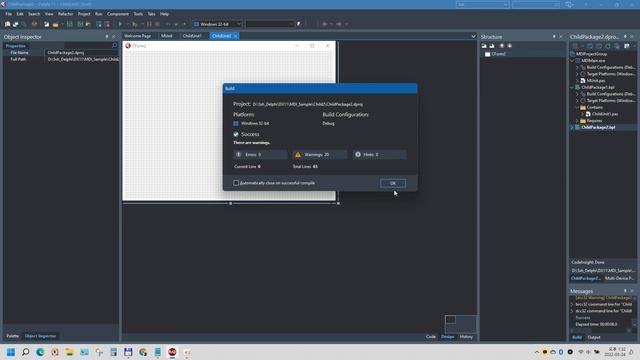The image size is (640, 360).
Task: Open the Search menu
Action: [x=34, y=14]
